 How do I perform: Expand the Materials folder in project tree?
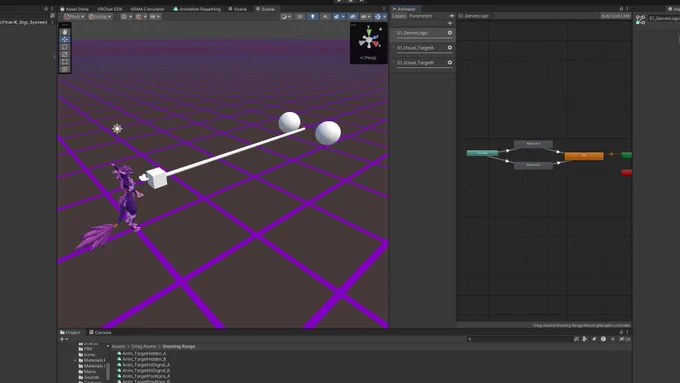(x=75, y=360)
